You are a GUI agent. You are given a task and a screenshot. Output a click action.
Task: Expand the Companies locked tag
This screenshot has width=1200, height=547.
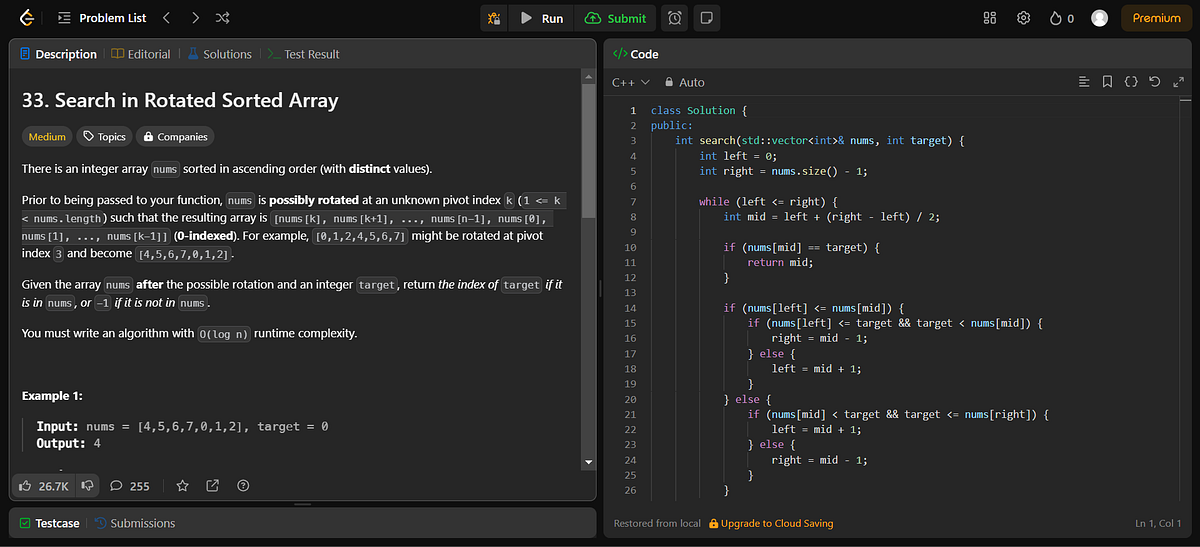point(175,137)
